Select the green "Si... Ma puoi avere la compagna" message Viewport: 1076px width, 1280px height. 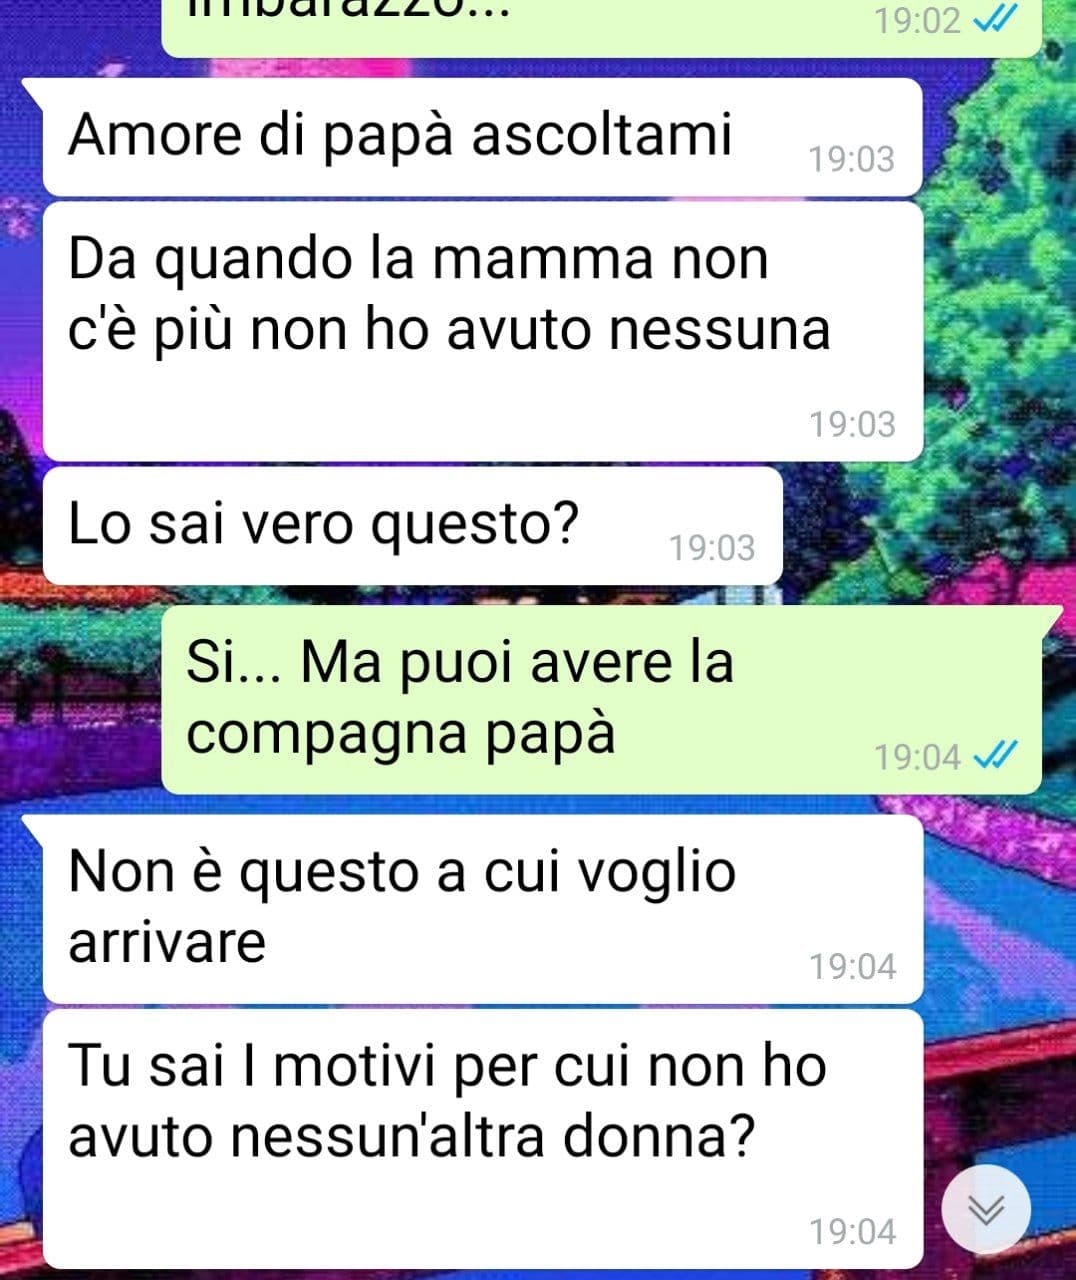click(602, 700)
